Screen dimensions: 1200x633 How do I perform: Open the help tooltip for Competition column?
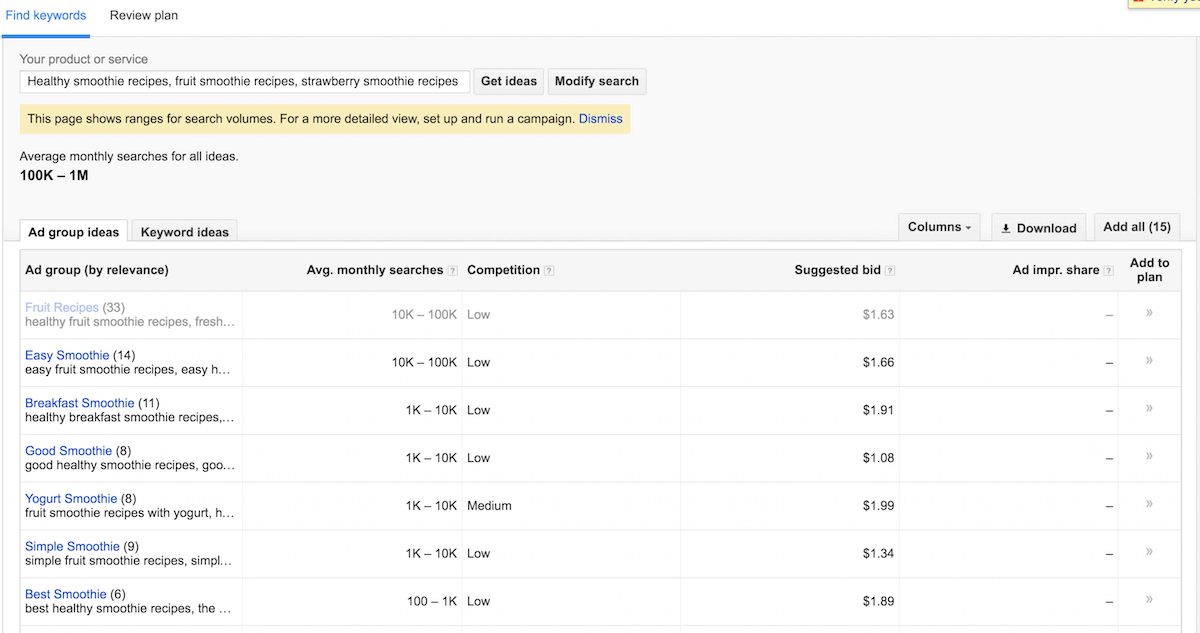coord(547,270)
